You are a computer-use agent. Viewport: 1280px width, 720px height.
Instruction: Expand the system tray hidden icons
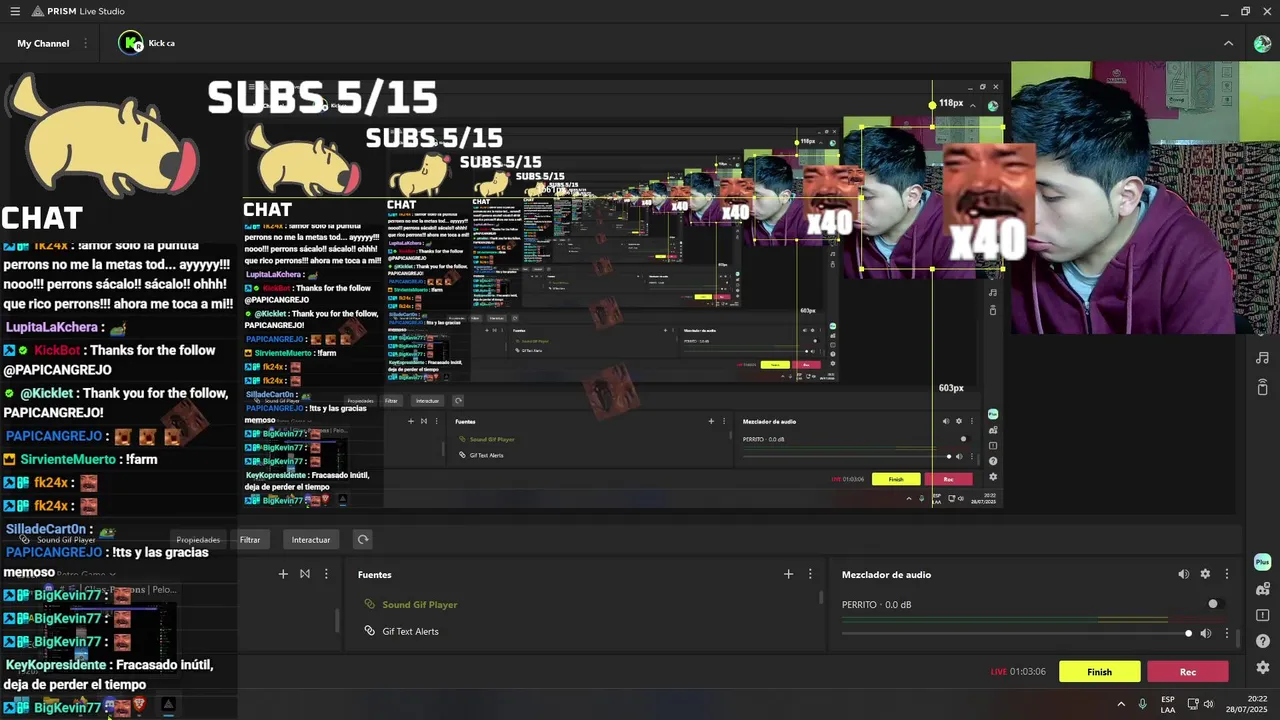(1121, 704)
